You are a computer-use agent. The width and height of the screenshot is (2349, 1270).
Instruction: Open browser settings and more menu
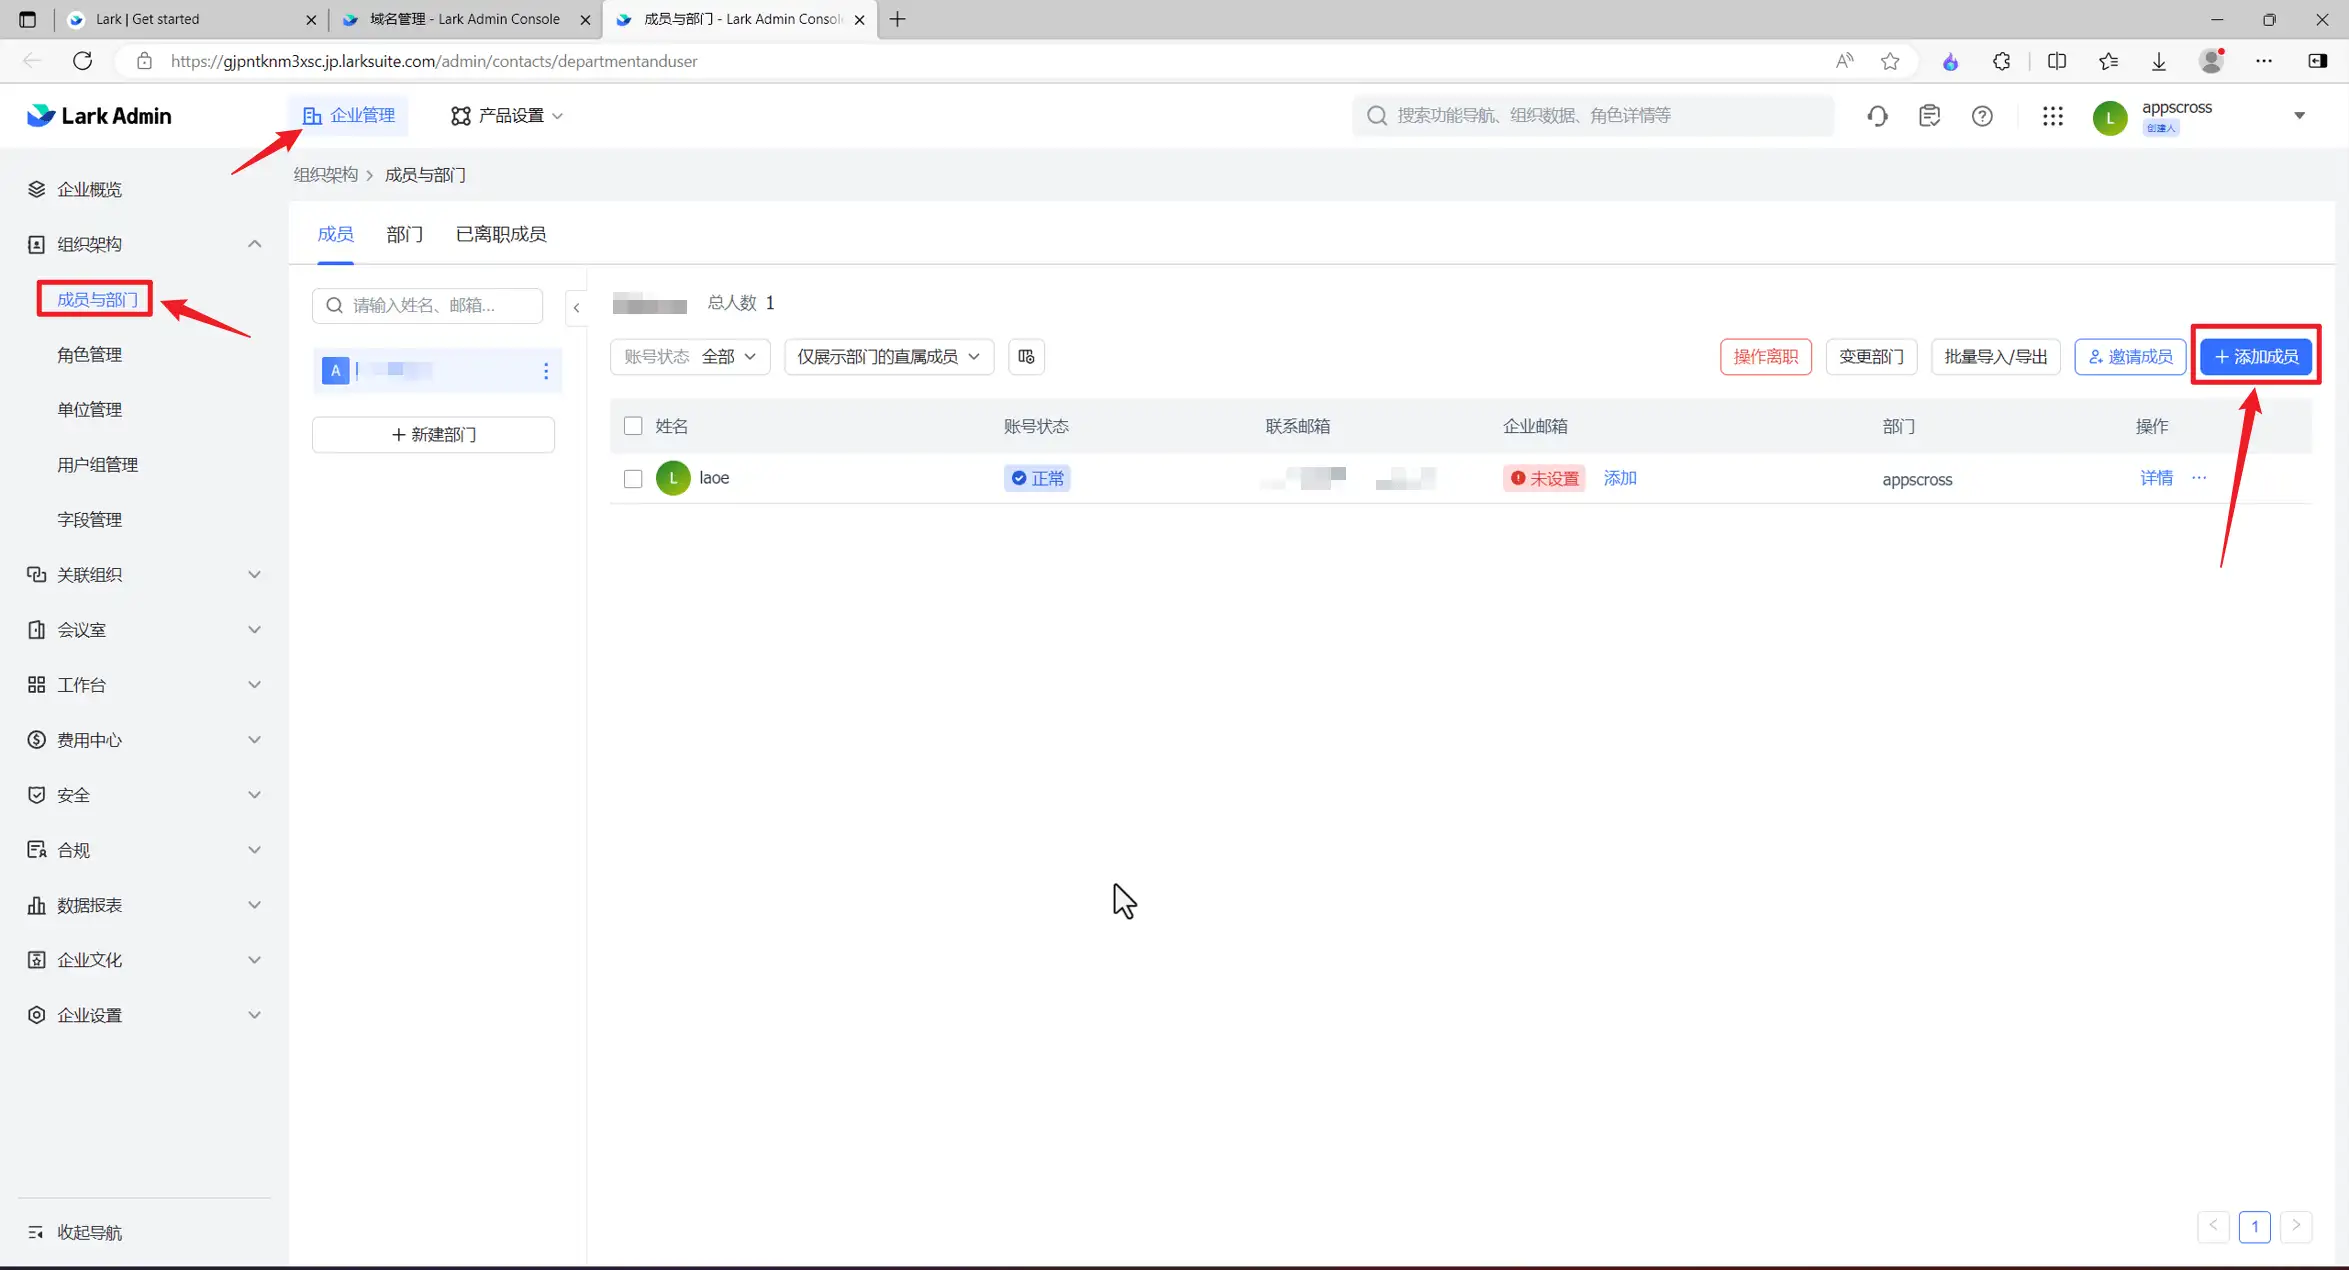point(2264,61)
